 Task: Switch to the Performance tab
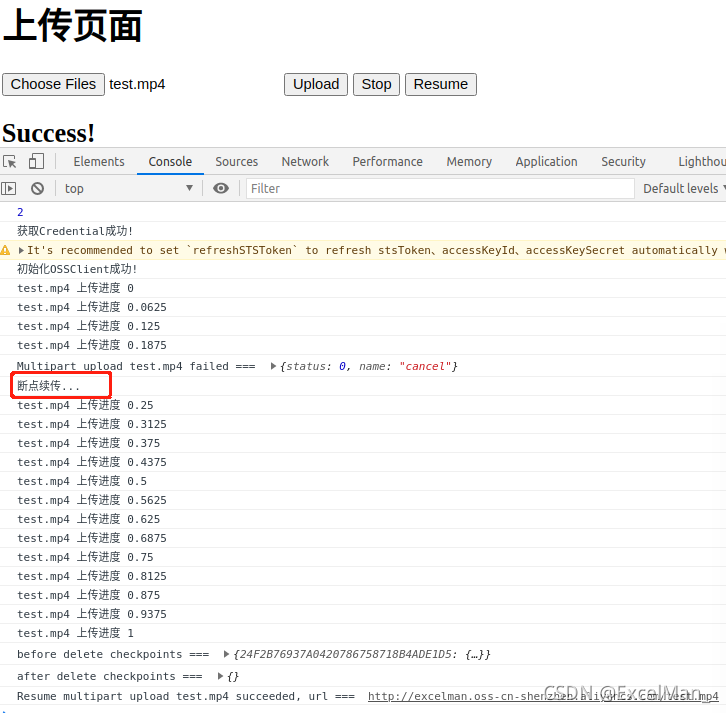tap(388, 162)
